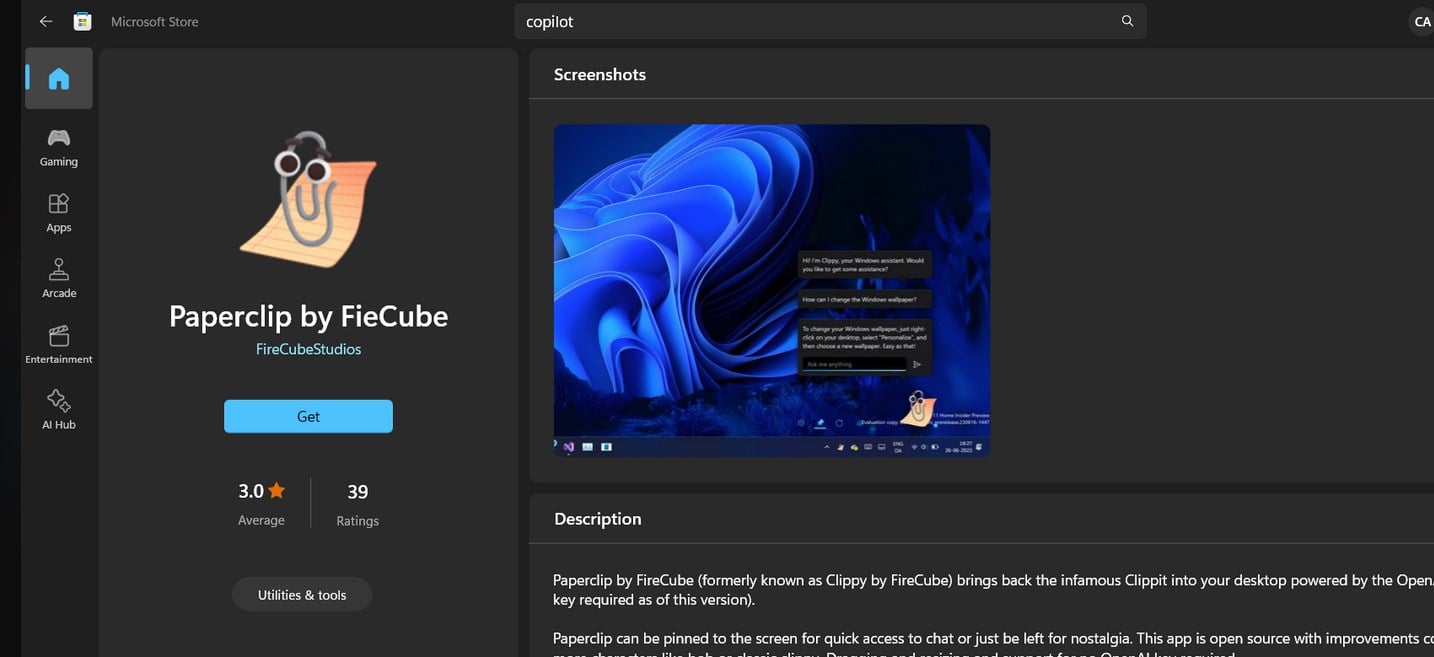Click the Microsoft Store logo icon
1434x657 pixels.
[83, 21]
